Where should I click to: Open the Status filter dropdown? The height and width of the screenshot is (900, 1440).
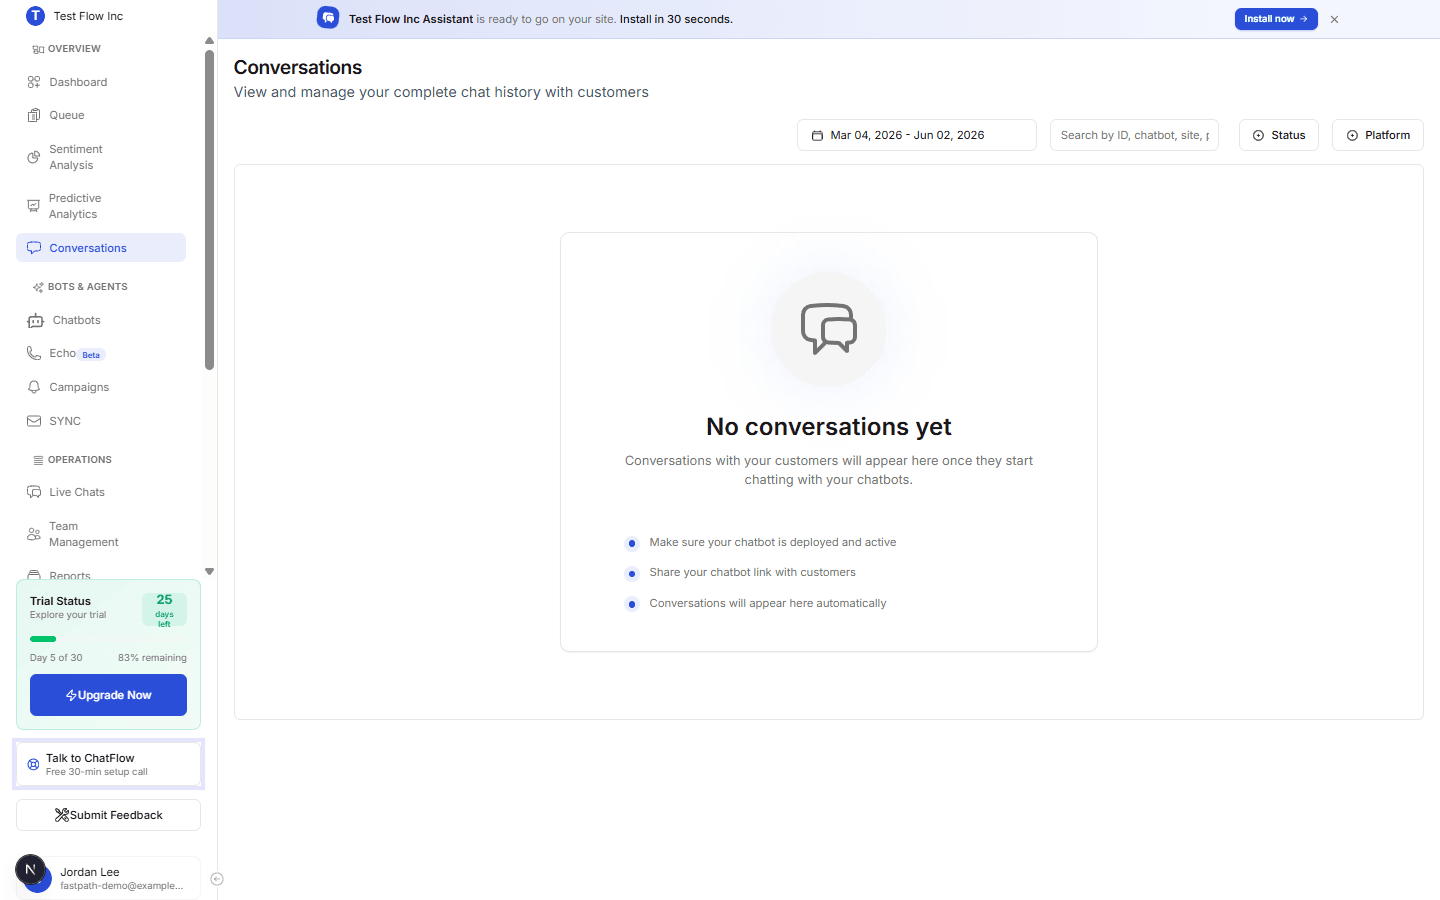pos(1279,135)
